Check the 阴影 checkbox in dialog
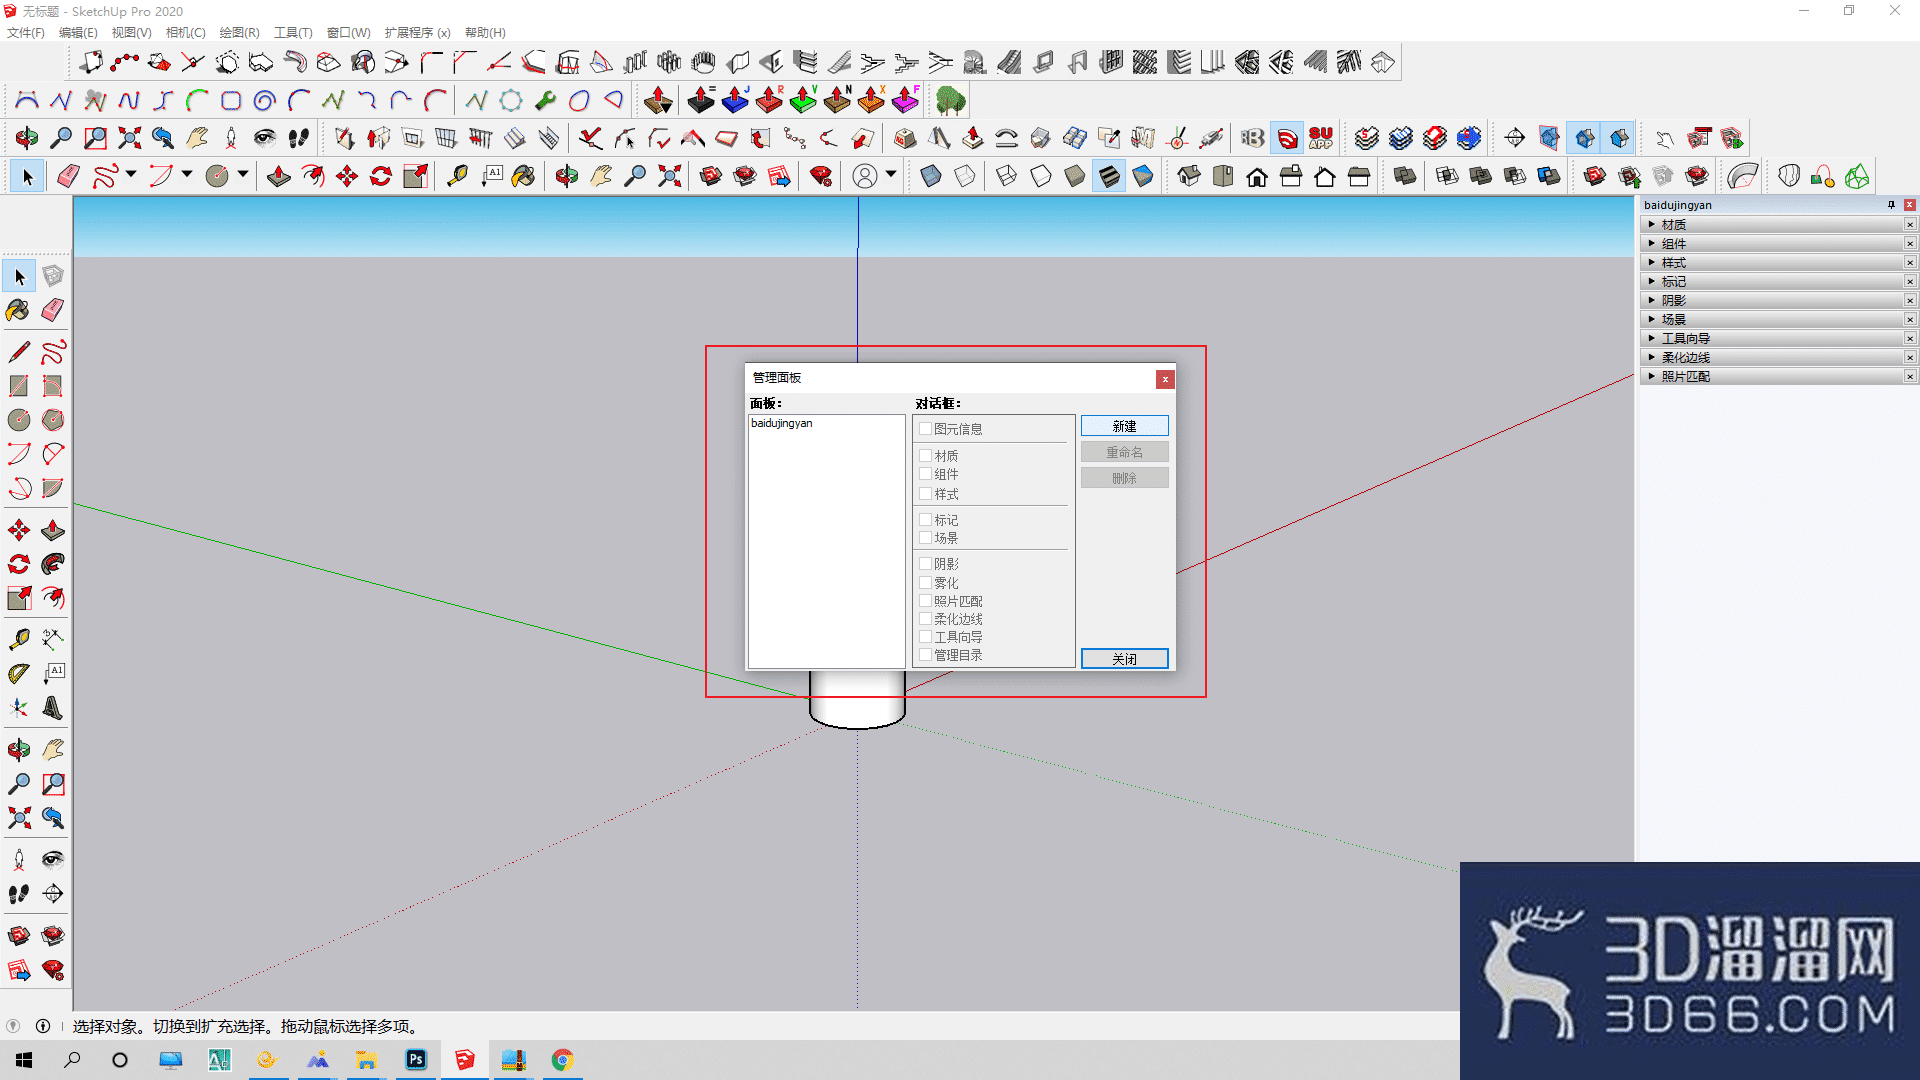The image size is (1920, 1080). [925, 563]
